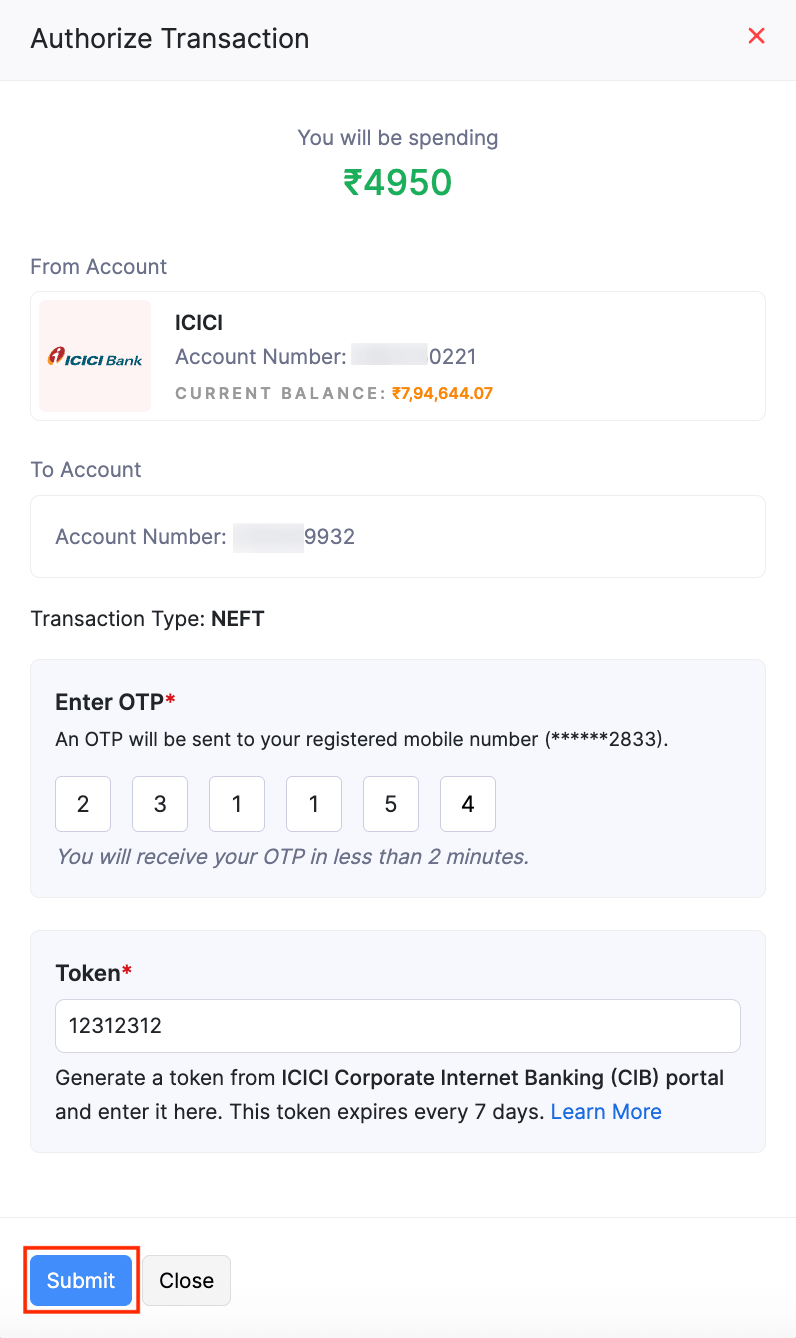Select the last OTP digit box
This screenshot has width=796, height=1338.
pyautogui.click(x=467, y=804)
